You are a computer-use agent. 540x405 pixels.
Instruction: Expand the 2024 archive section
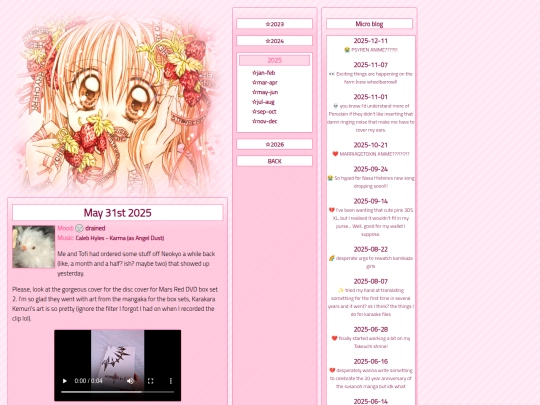(274, 41)
